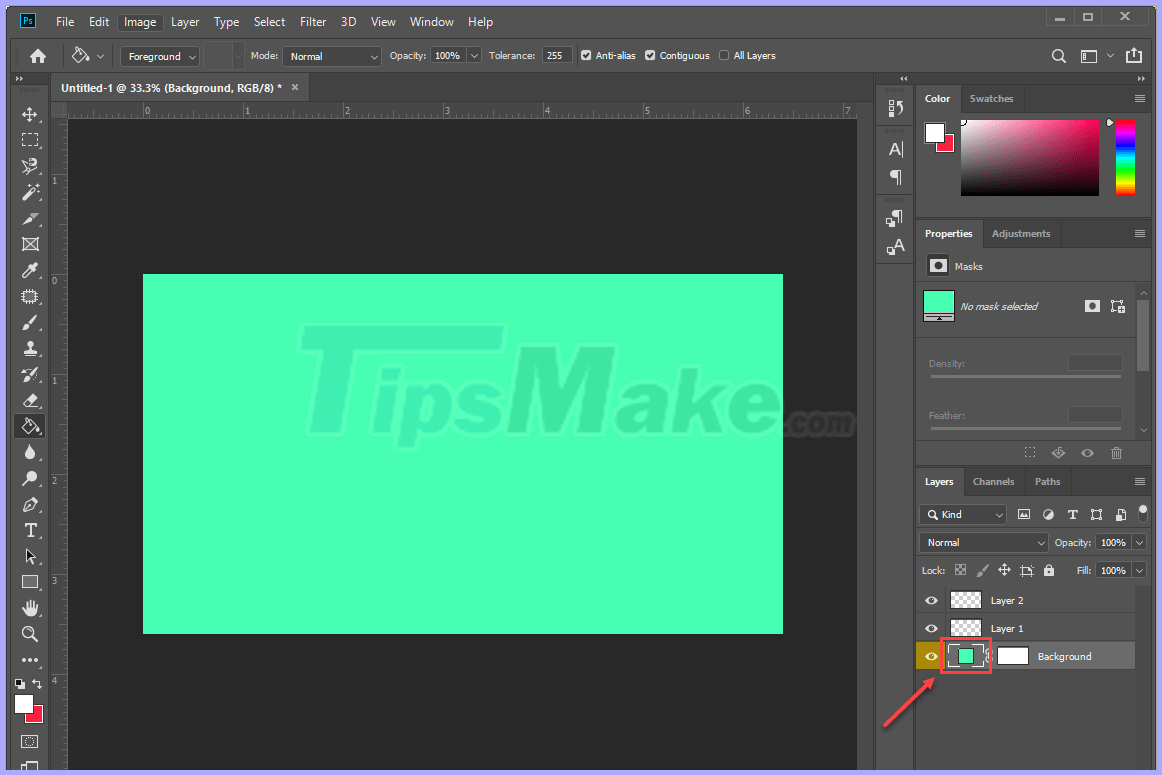1162x775 pixels.
Task: Select the Paint Bucket tool
Action: 30,427
